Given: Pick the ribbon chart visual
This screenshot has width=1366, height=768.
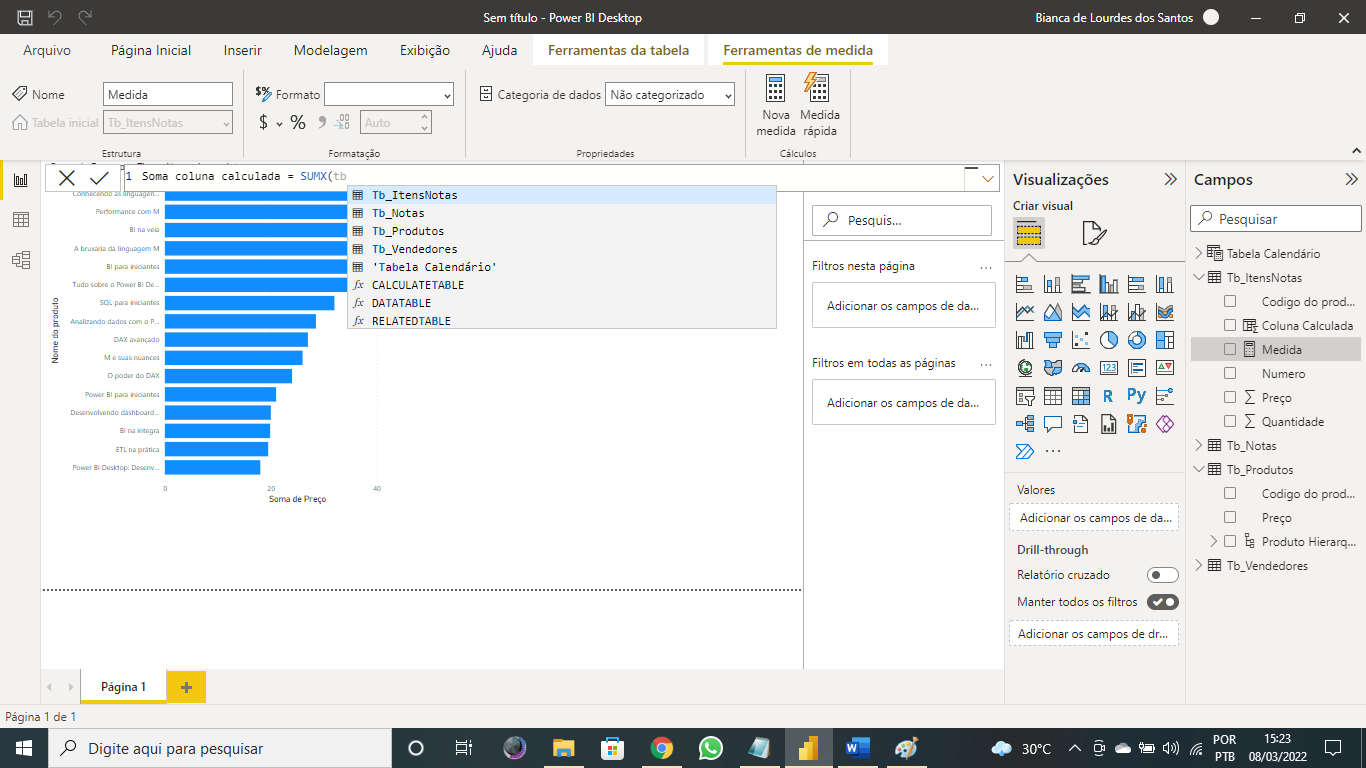Looking at the screenshot, I should [x=1165, y=312].
